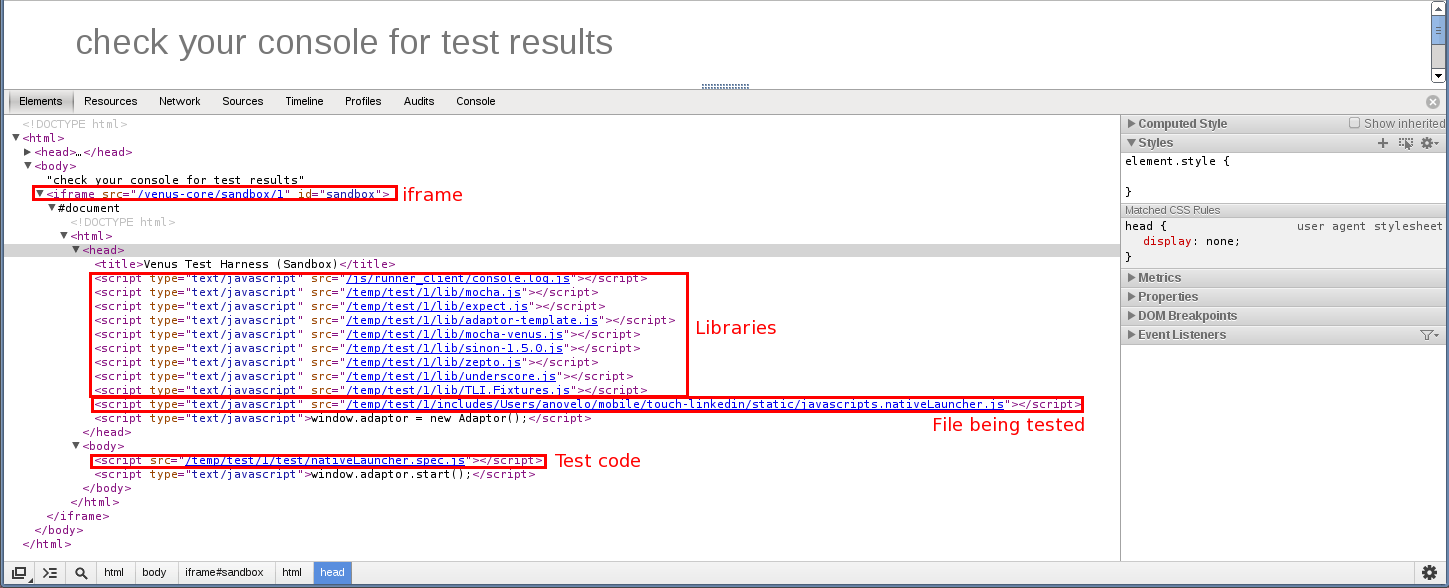Viewport: 1449px width, 588px height.
Task: Open the nativeLauncher.js file link
Action: coord(675,404)
